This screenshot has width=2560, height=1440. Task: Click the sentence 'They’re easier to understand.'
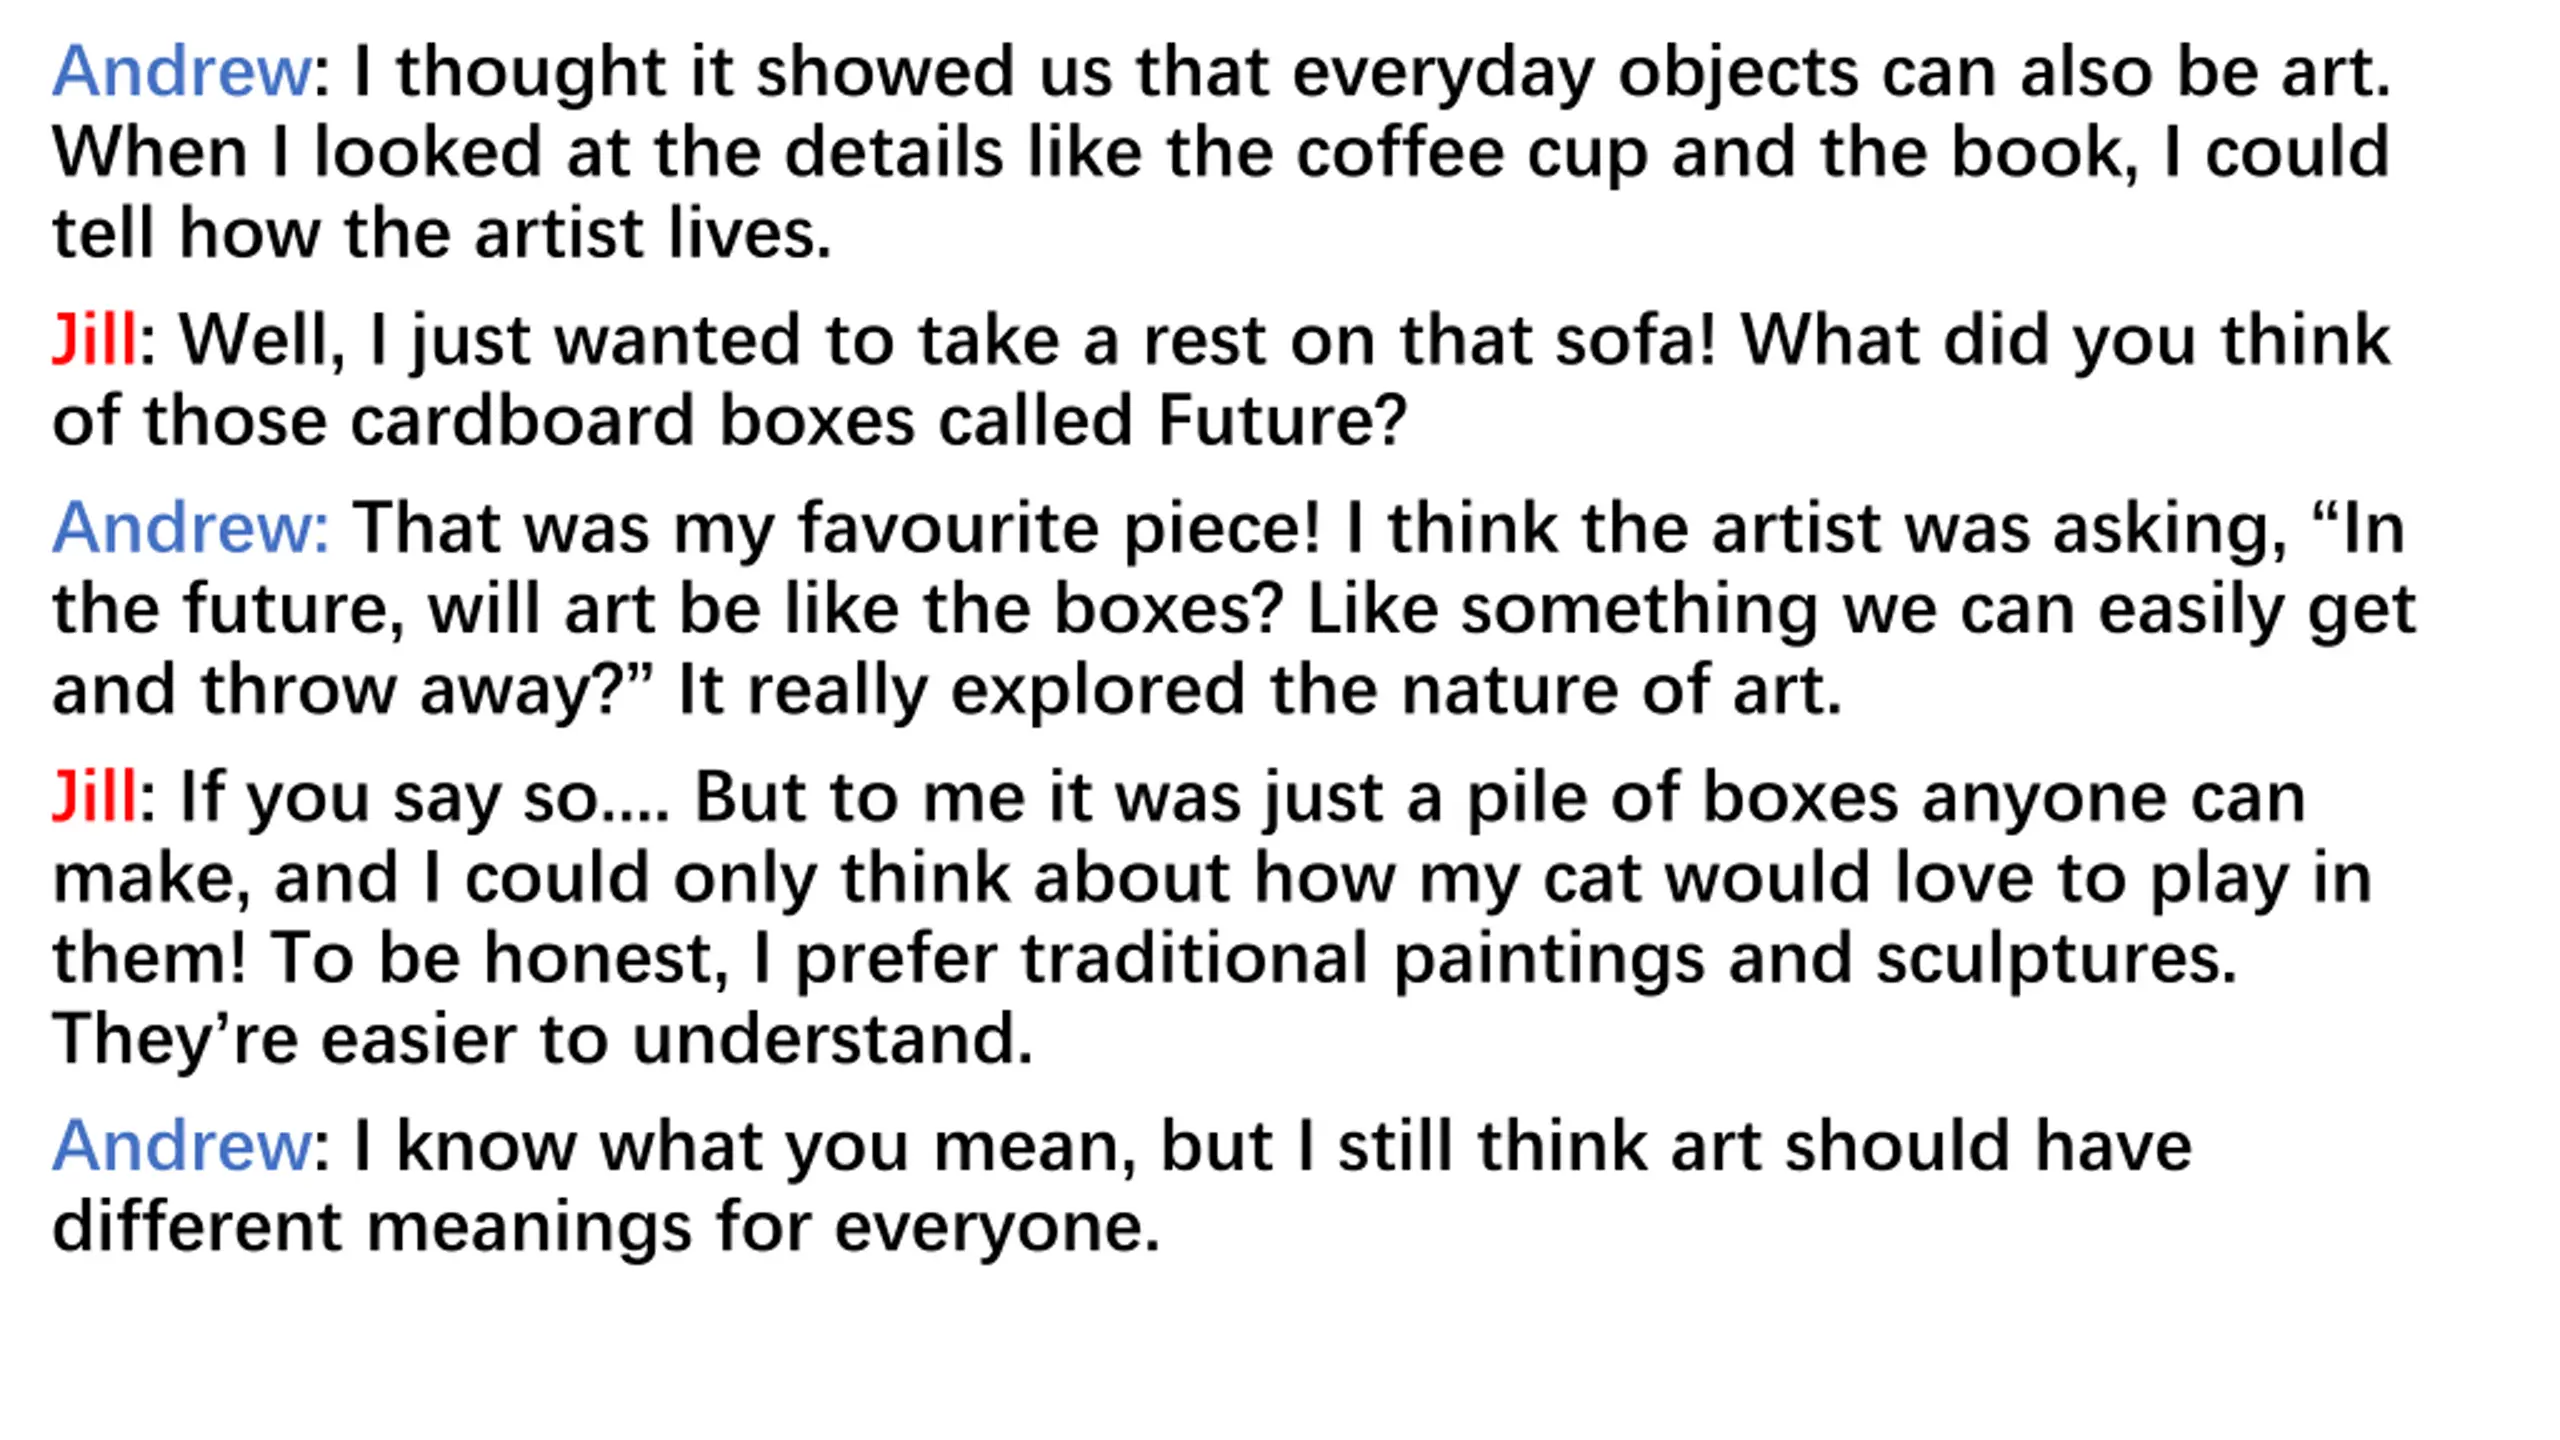pyautogui.click(x=542, y=1040)
